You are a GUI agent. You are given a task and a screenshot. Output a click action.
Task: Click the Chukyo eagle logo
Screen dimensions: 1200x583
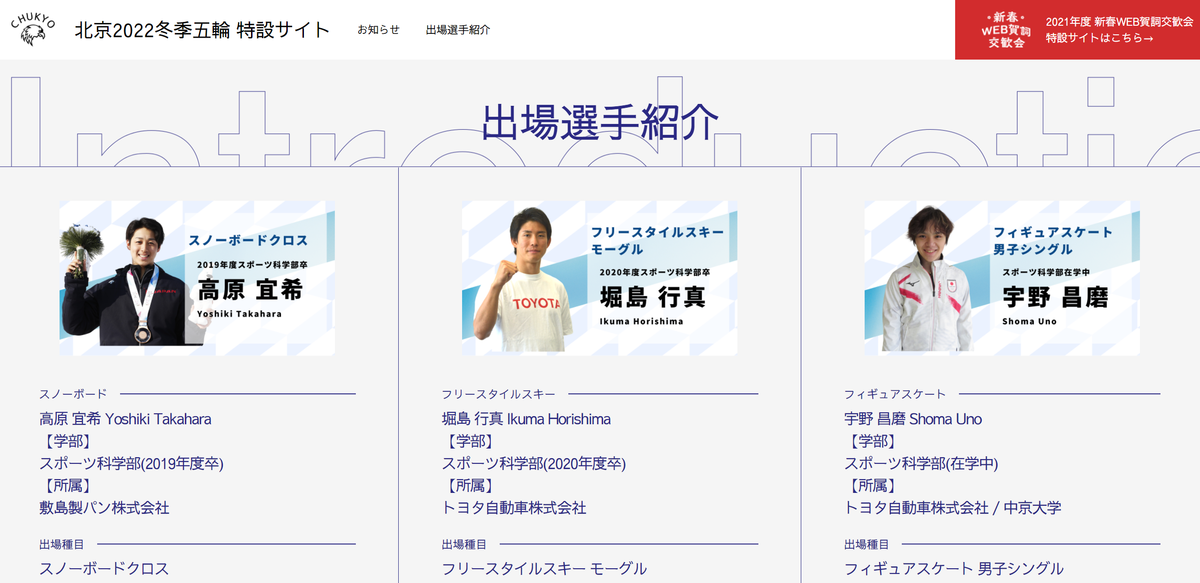[x=32, y=30]
